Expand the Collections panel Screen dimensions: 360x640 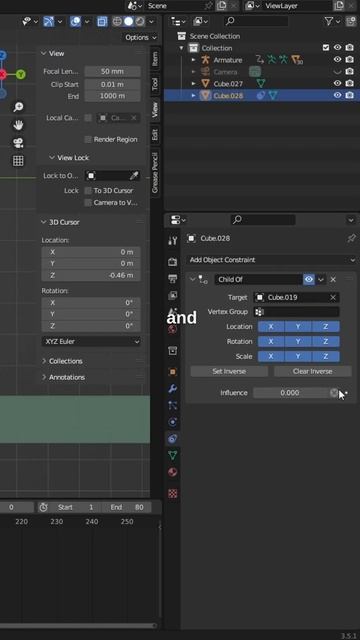(x=44, y=361)
